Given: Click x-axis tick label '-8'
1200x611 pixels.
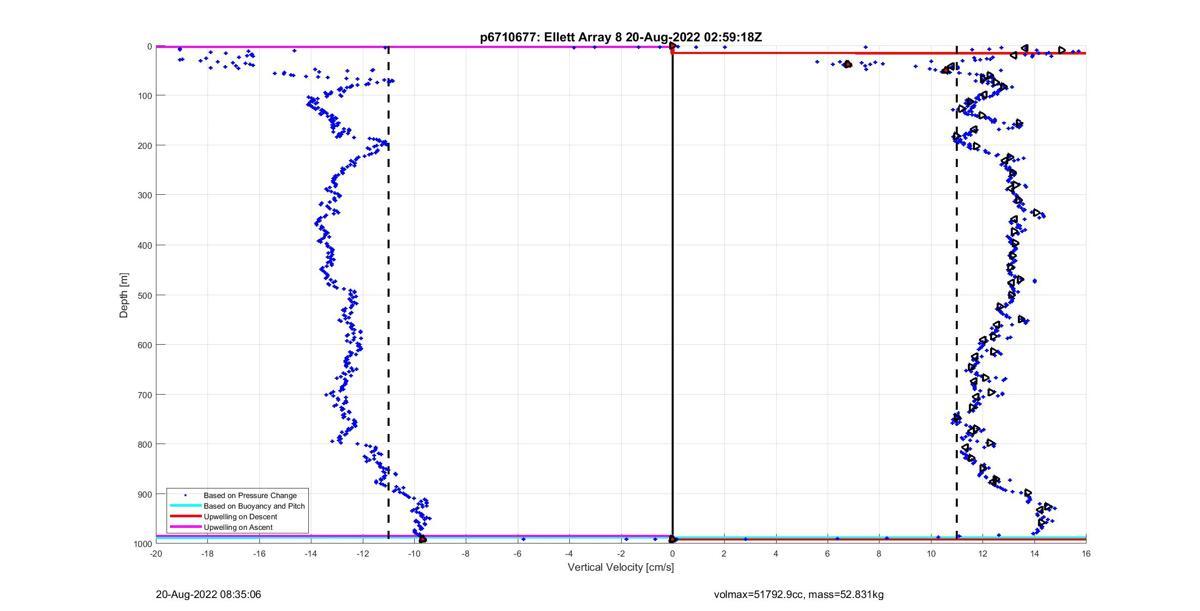Looking at the screenshot, I should pos(466,553).
